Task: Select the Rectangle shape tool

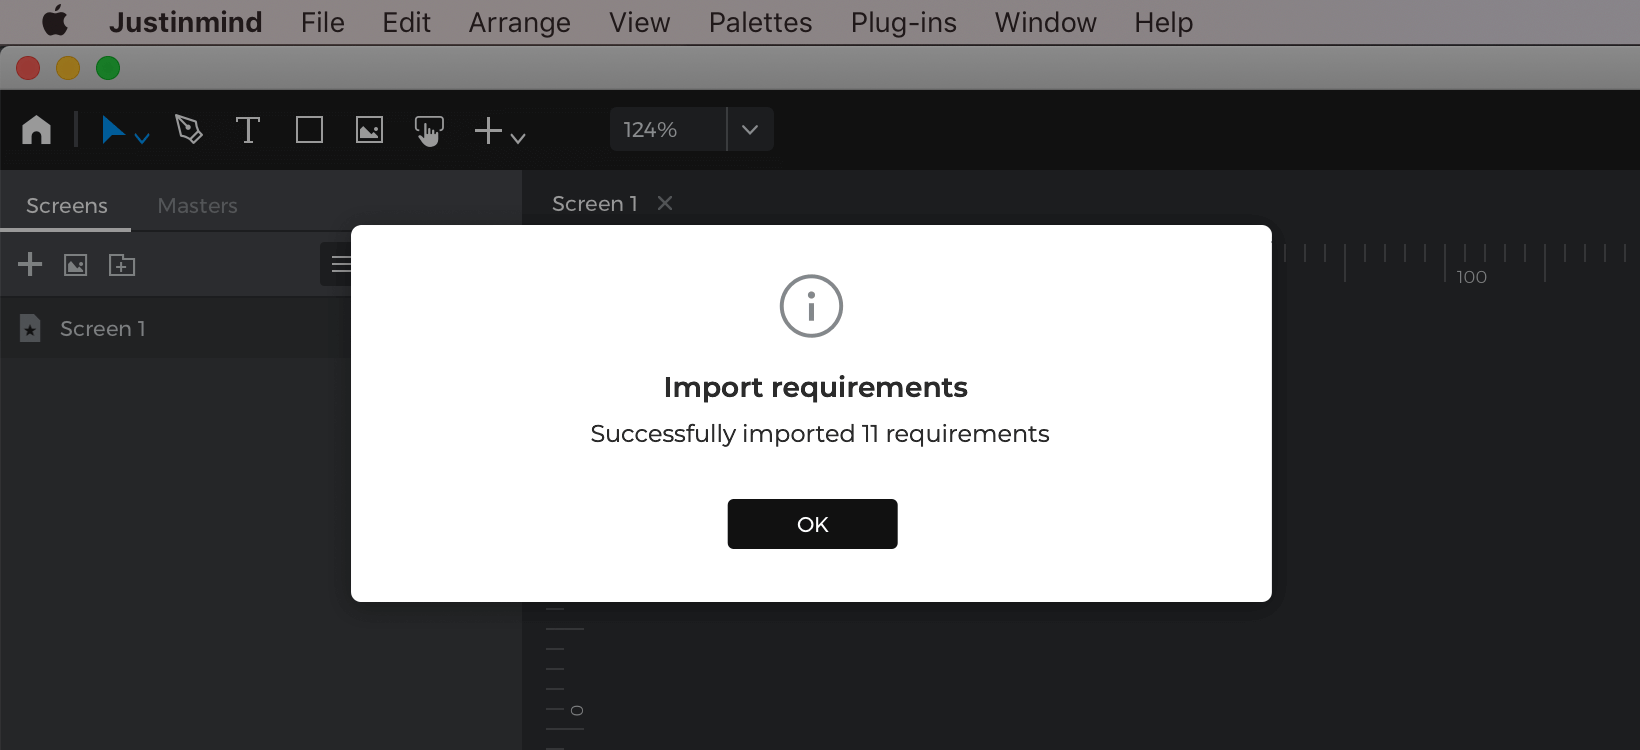Action: click(x=309, y=130)
